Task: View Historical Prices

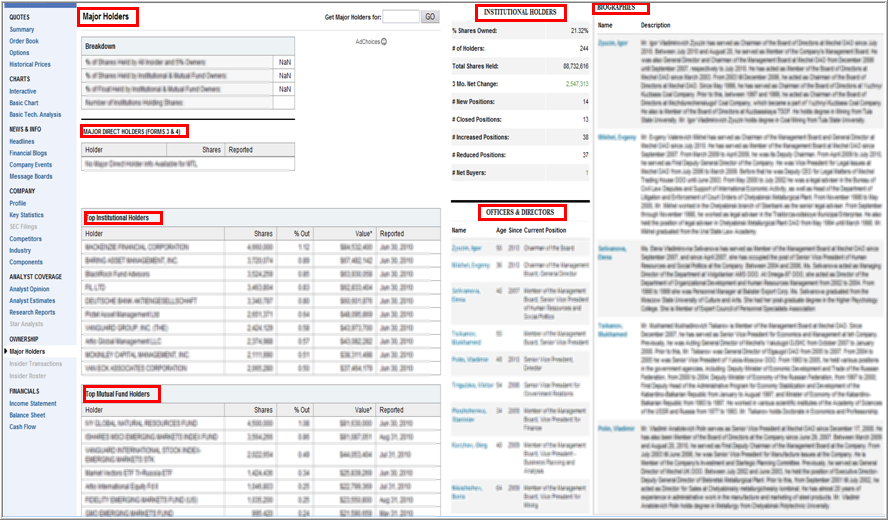Action: click(29, 65)
